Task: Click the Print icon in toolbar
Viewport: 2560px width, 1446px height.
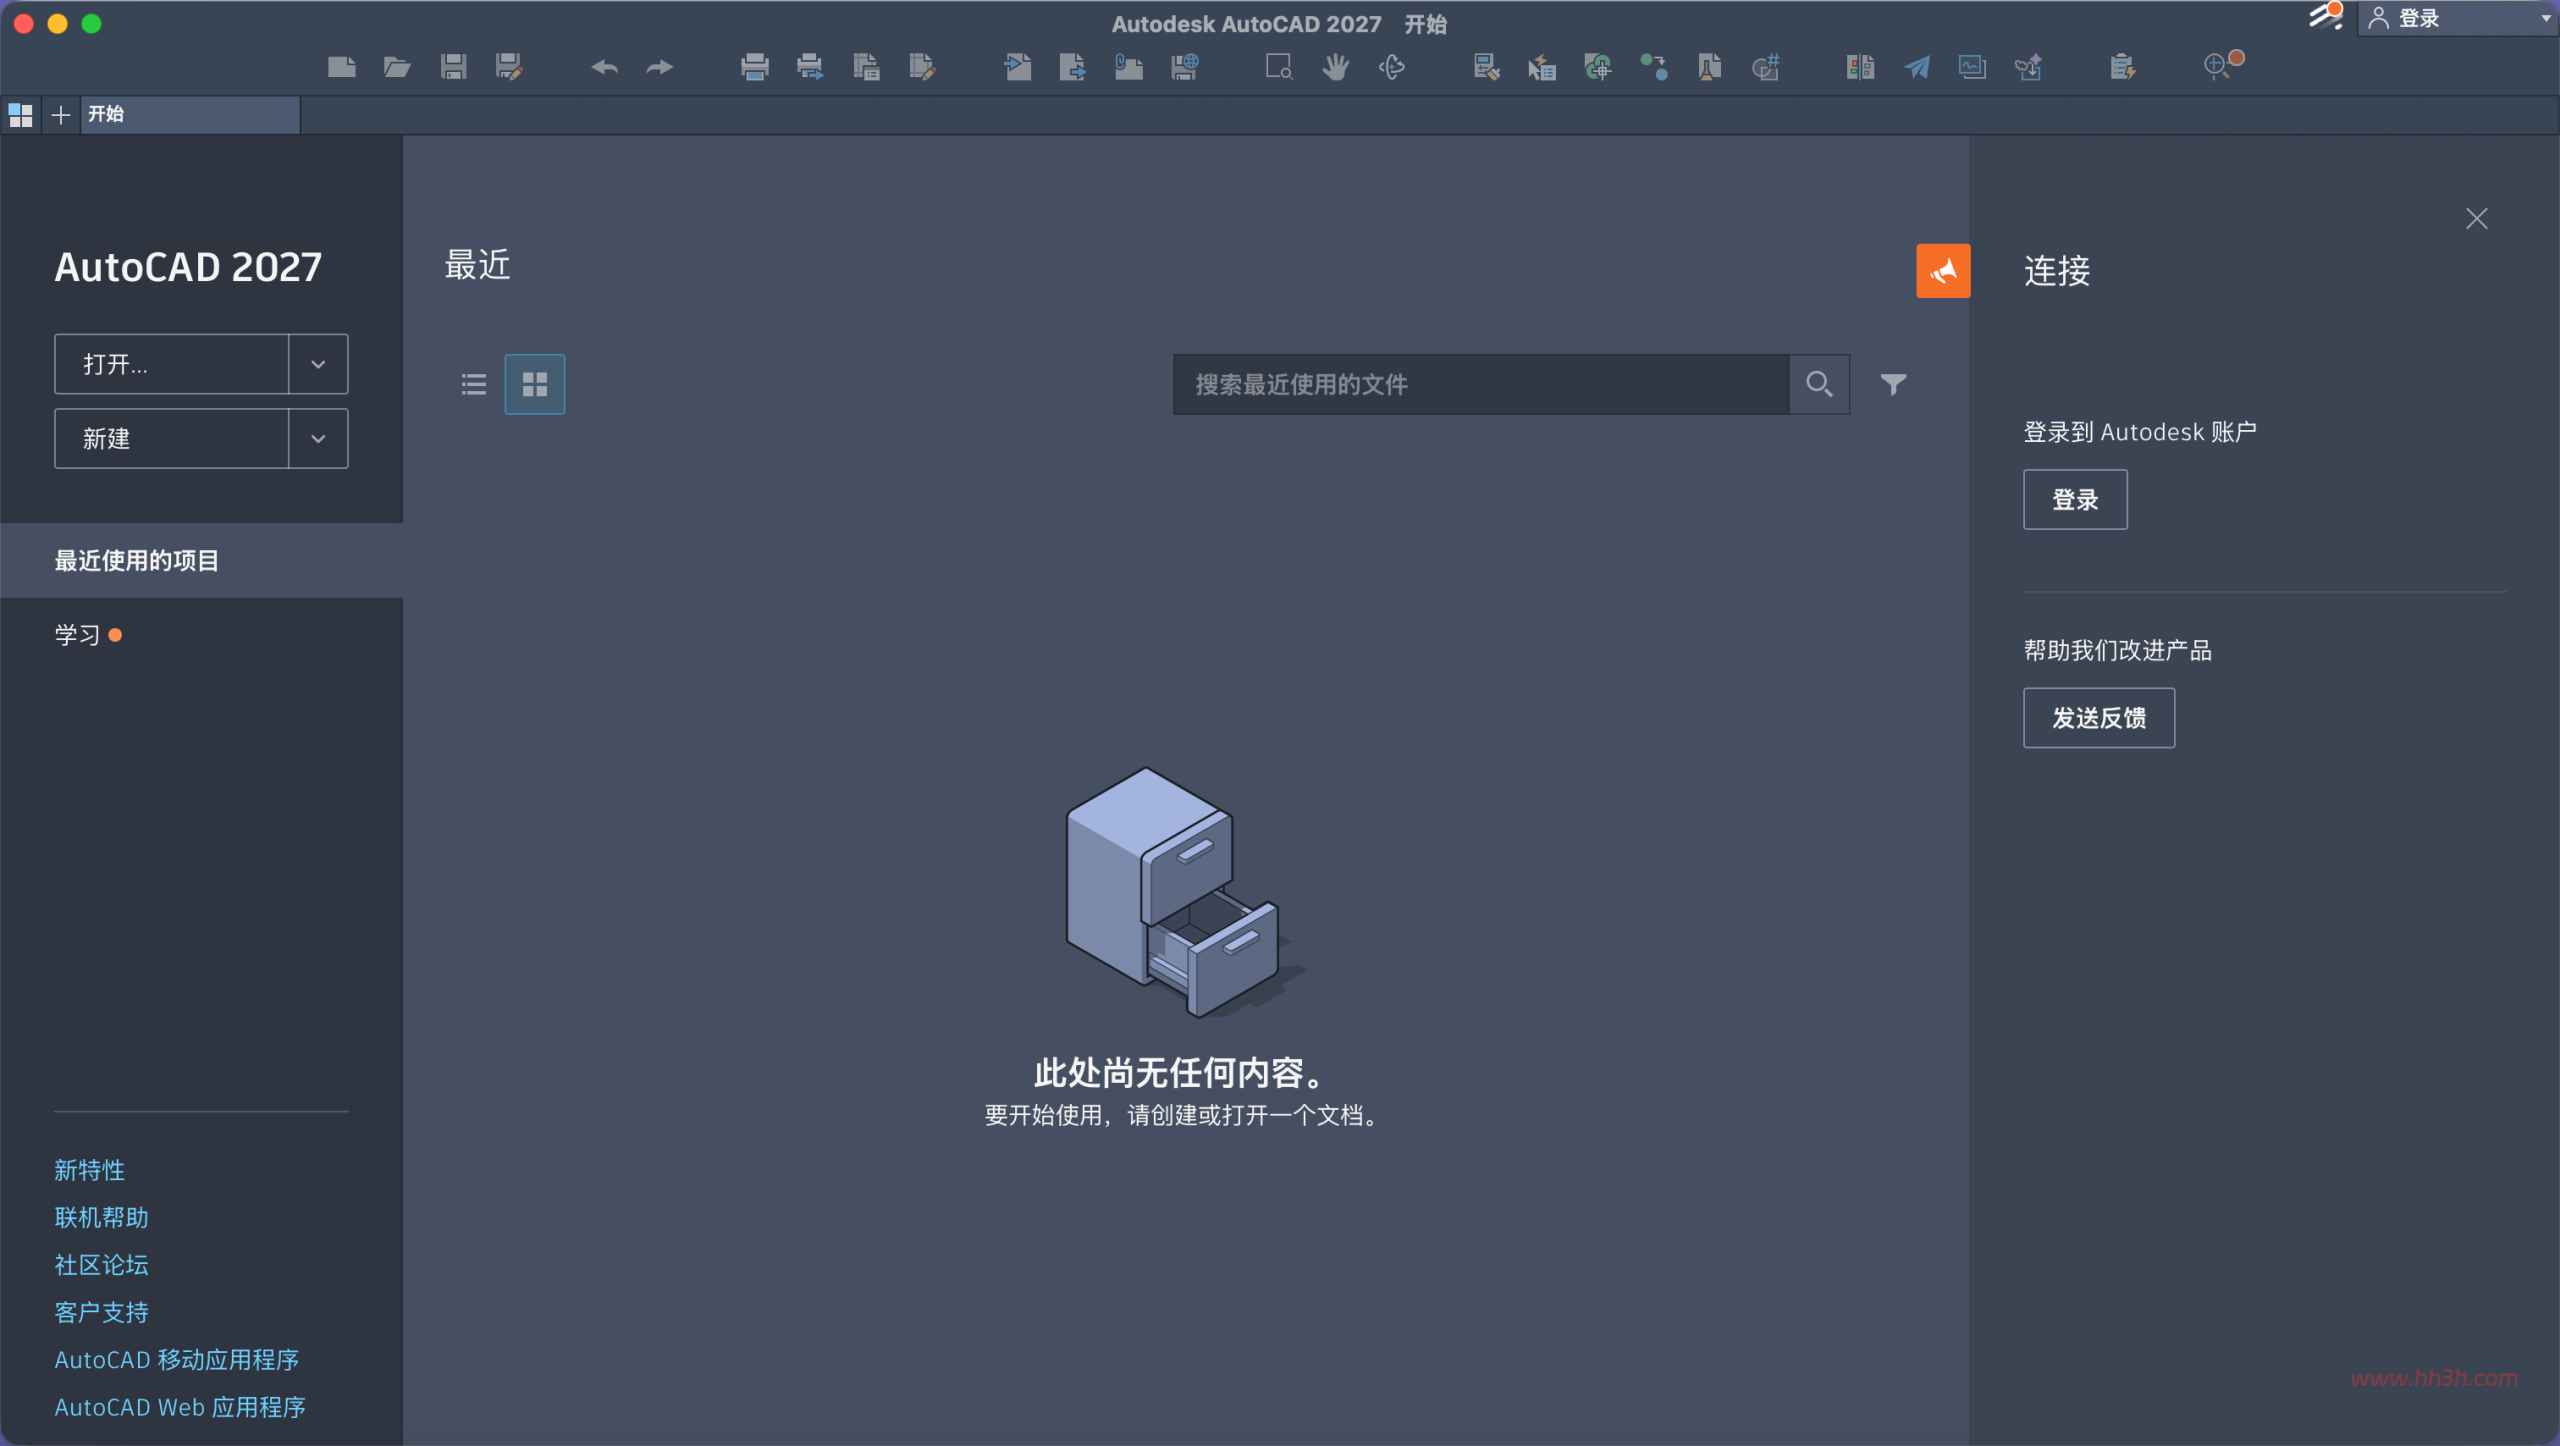Action: (755, 67)
